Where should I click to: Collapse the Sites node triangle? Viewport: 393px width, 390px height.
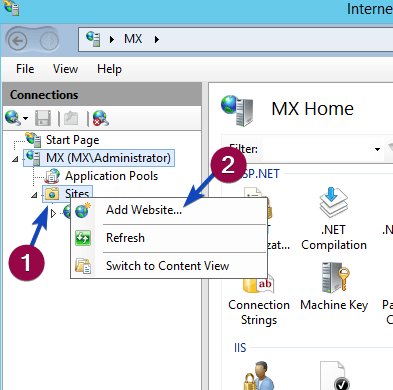click(x=34, y=195)
